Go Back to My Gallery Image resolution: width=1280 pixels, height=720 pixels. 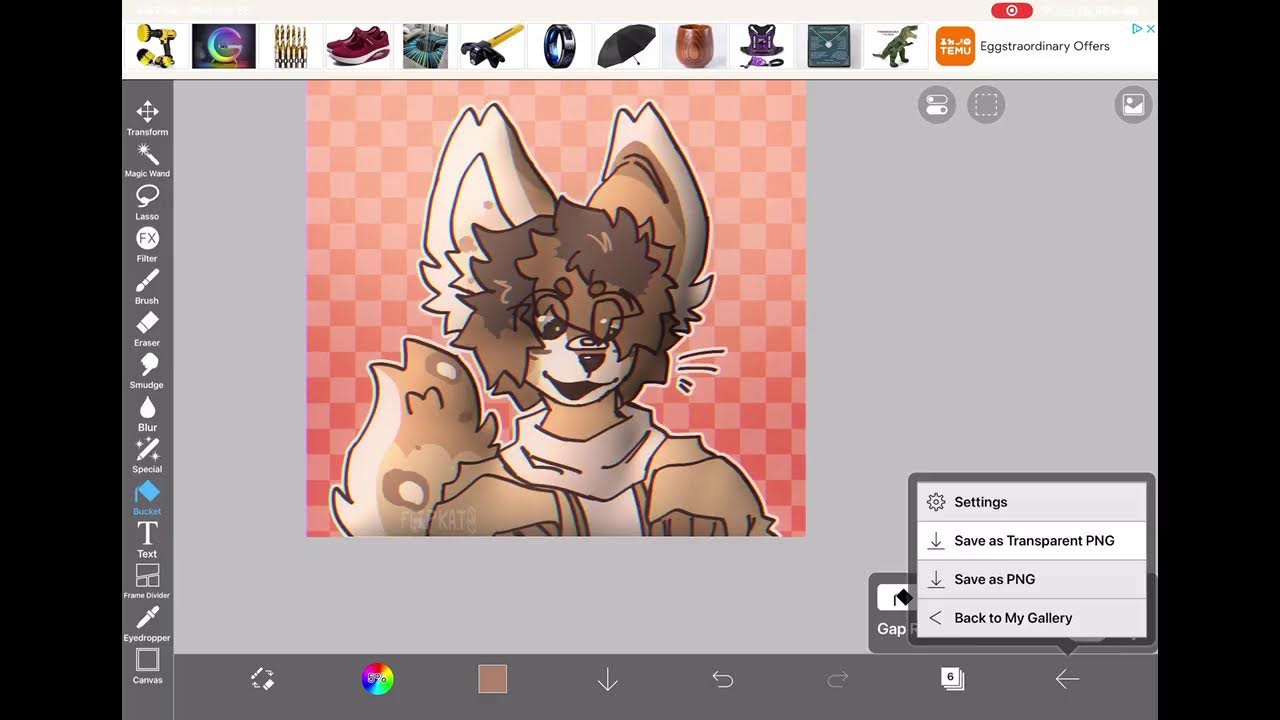[1032, 618]
